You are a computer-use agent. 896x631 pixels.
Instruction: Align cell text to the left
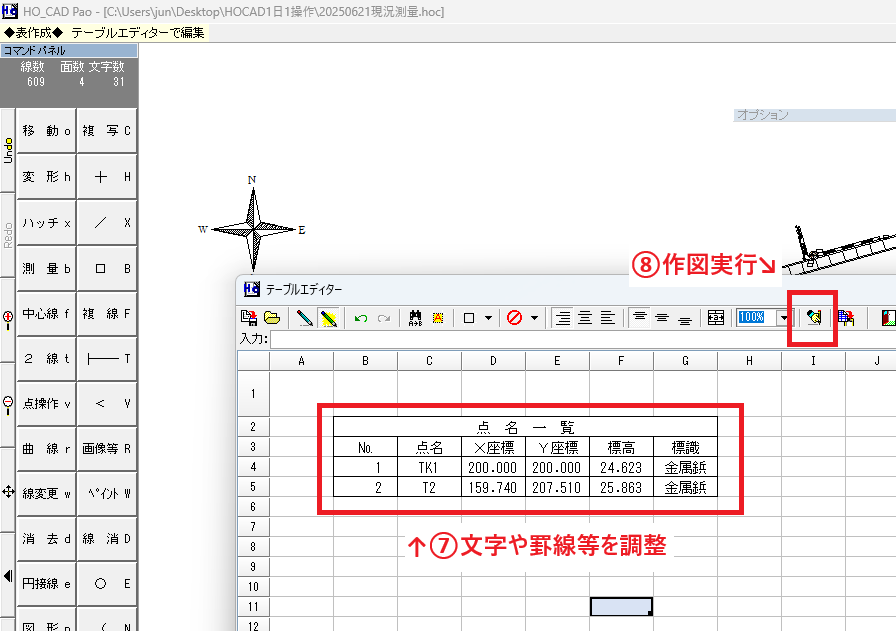(608, 318)
